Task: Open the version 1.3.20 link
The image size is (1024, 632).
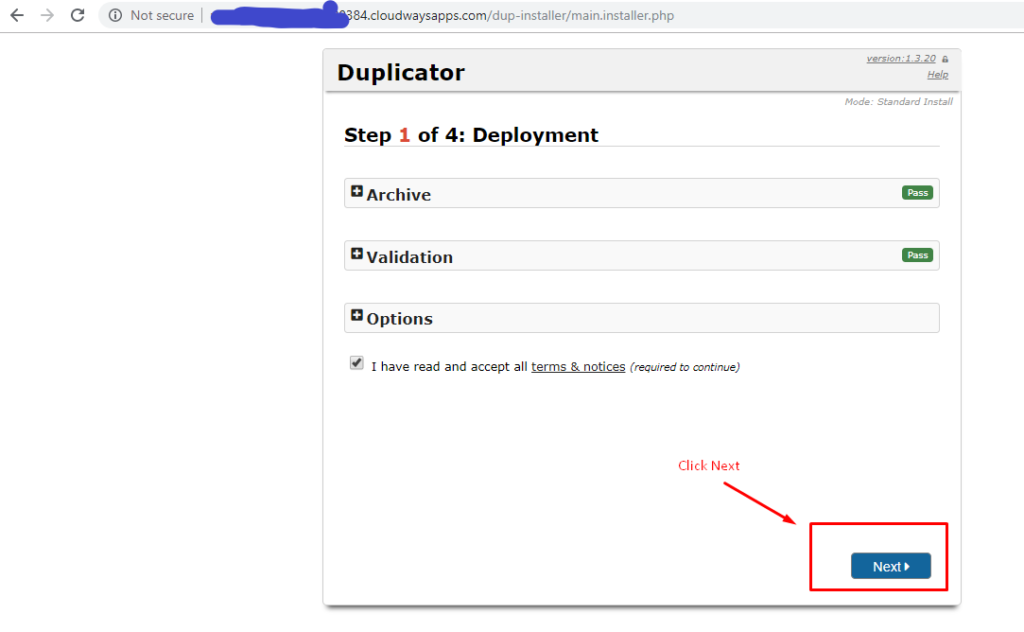Action: point(901,59)
